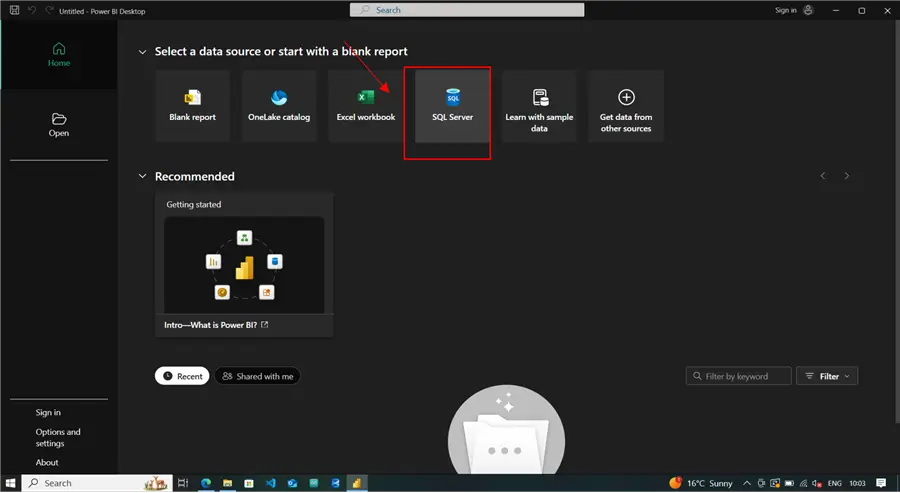Click the Filter by keyword field
Viewport: 900px width, 493px height.
click(739, 376)
